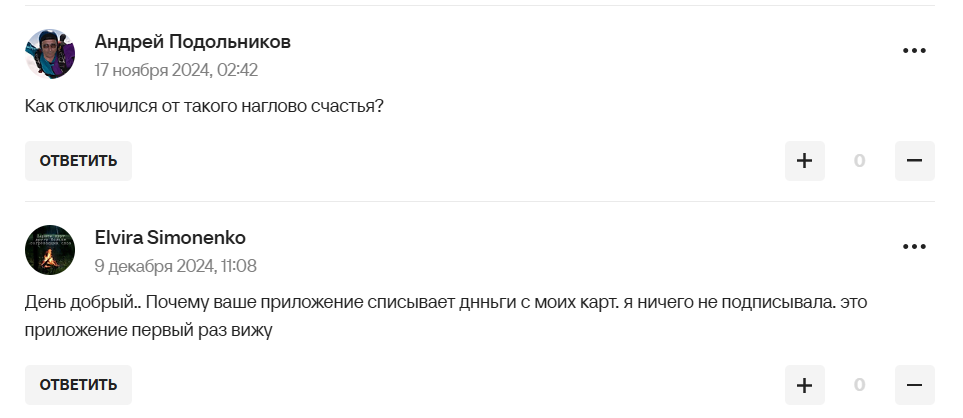The height and width of the screenshot is (418, 963).
Task: Click the rating count on Elvira Simonenko's comment
Action: [x=859, y=385]
